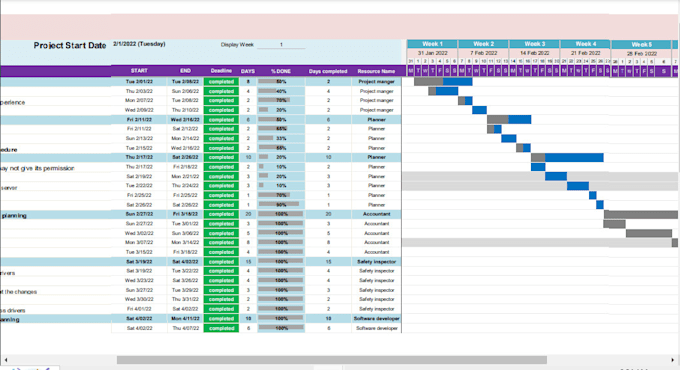
Task: Select the Sat 2/12/22 end date cell
Action: point(185,129)
